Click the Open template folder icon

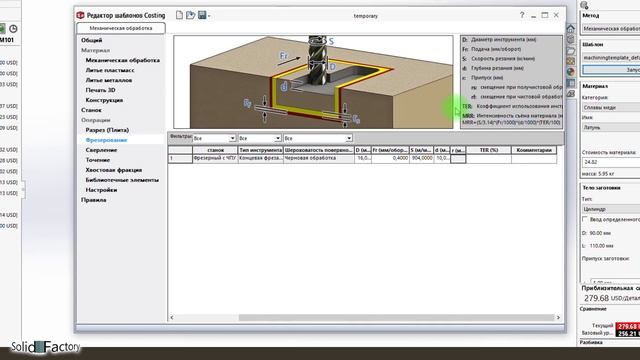point(190,15)
